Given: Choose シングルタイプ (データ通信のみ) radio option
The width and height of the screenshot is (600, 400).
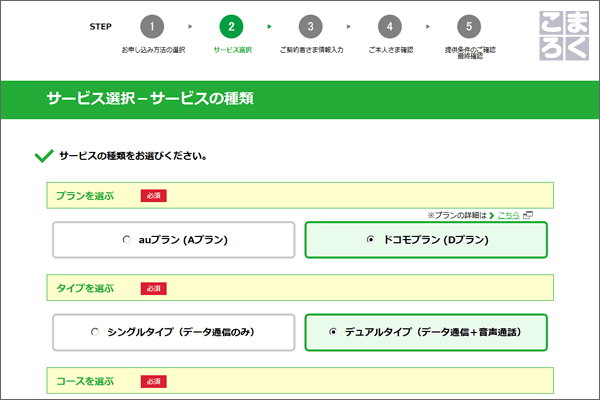Looking at the screenshot, I should pos(95,332).
